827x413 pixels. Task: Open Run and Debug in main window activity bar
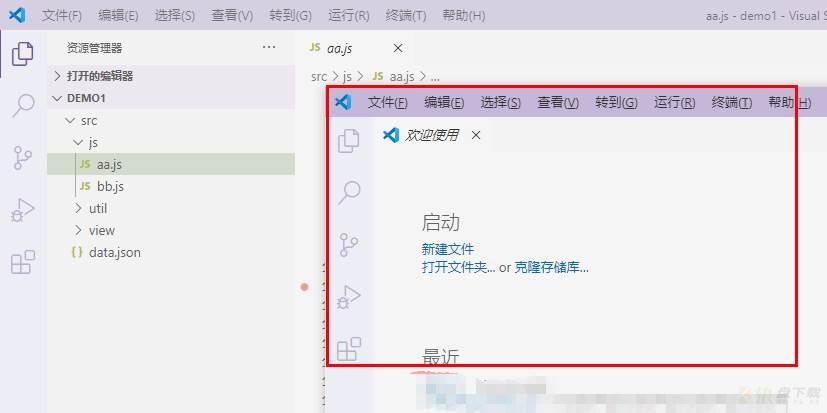pyautogui.click(x=23, y=209)
